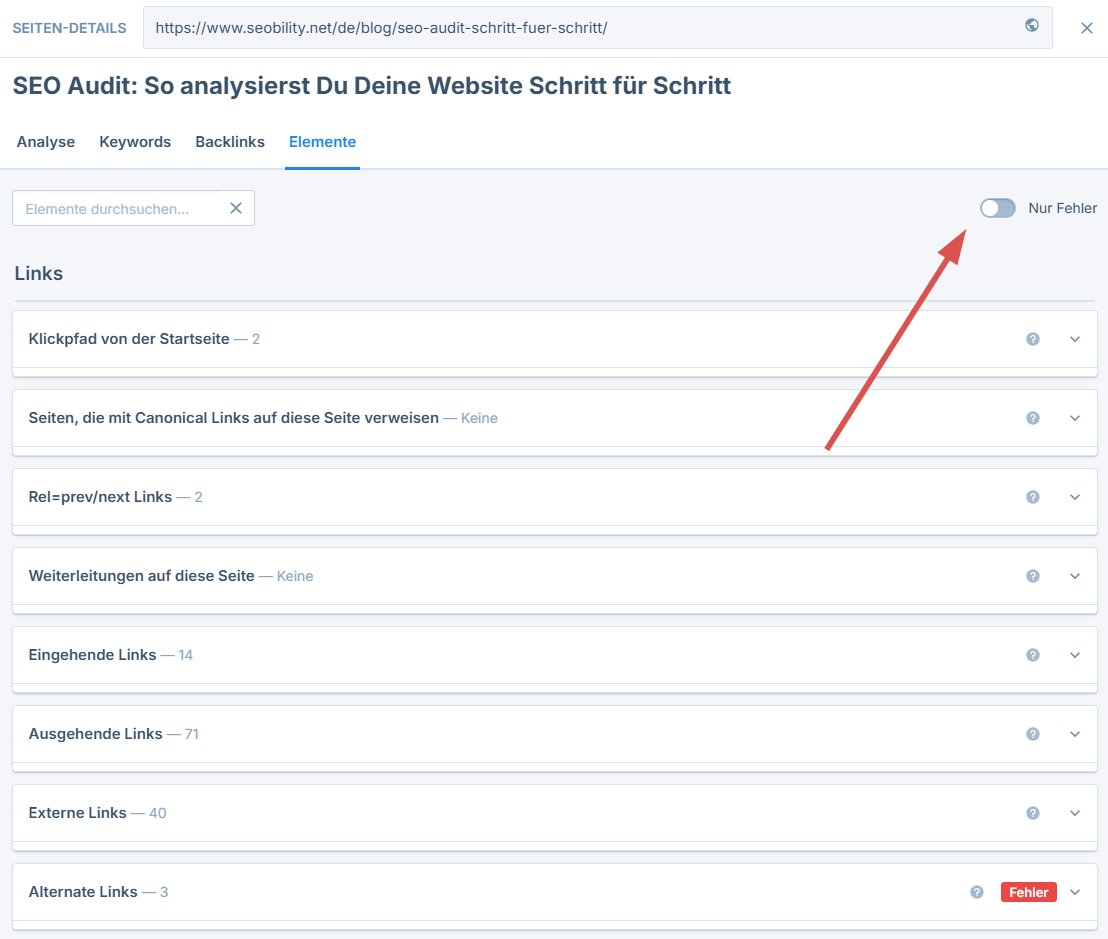Expand Ausgehende Links section

pyautogui.click(x=1075, y=735)
